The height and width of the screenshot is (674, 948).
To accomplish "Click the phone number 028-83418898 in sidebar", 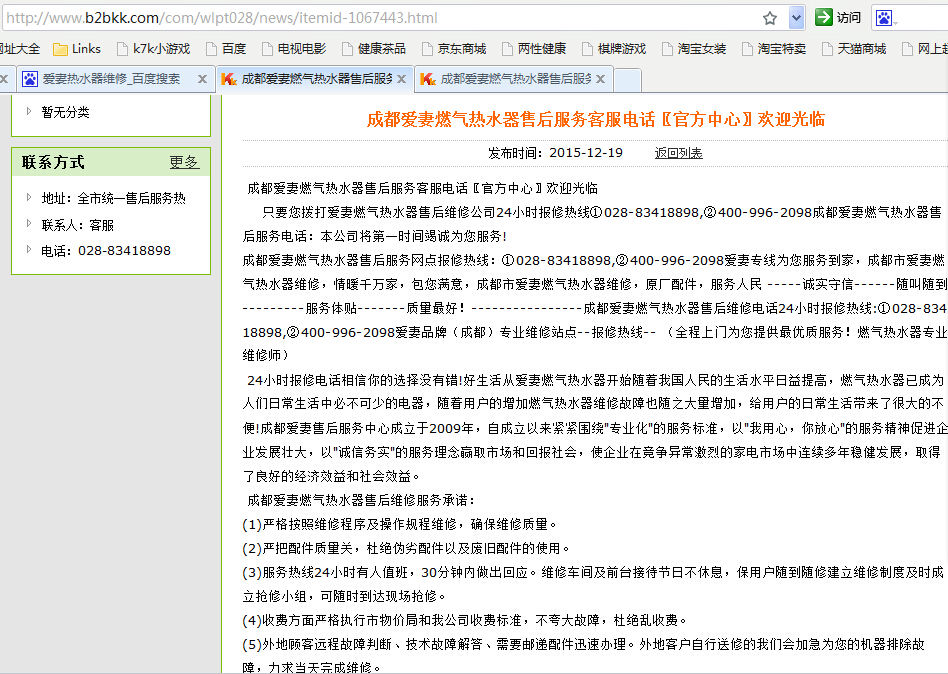I will coord(125,250).
